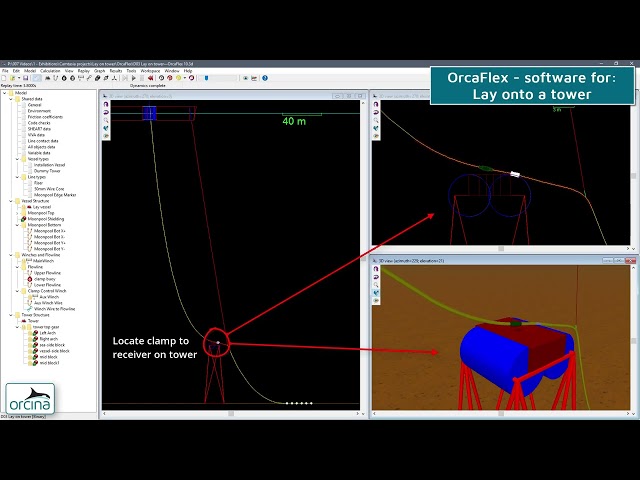This screenshot has width=640, height=480.
Task: Click vertical scrollbar of left 3D view
Action: click(363, 257)
